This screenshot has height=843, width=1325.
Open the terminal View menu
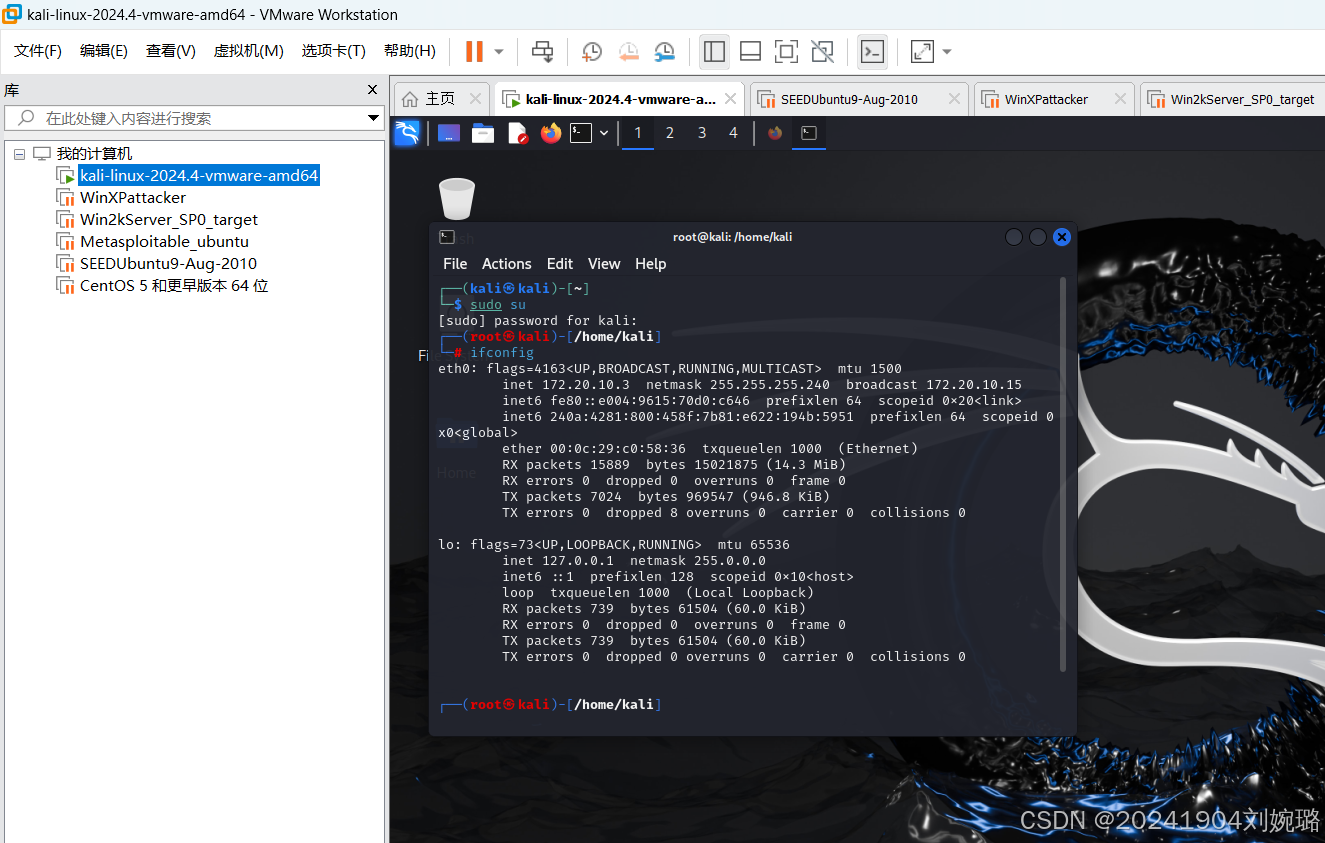point(604,264)
